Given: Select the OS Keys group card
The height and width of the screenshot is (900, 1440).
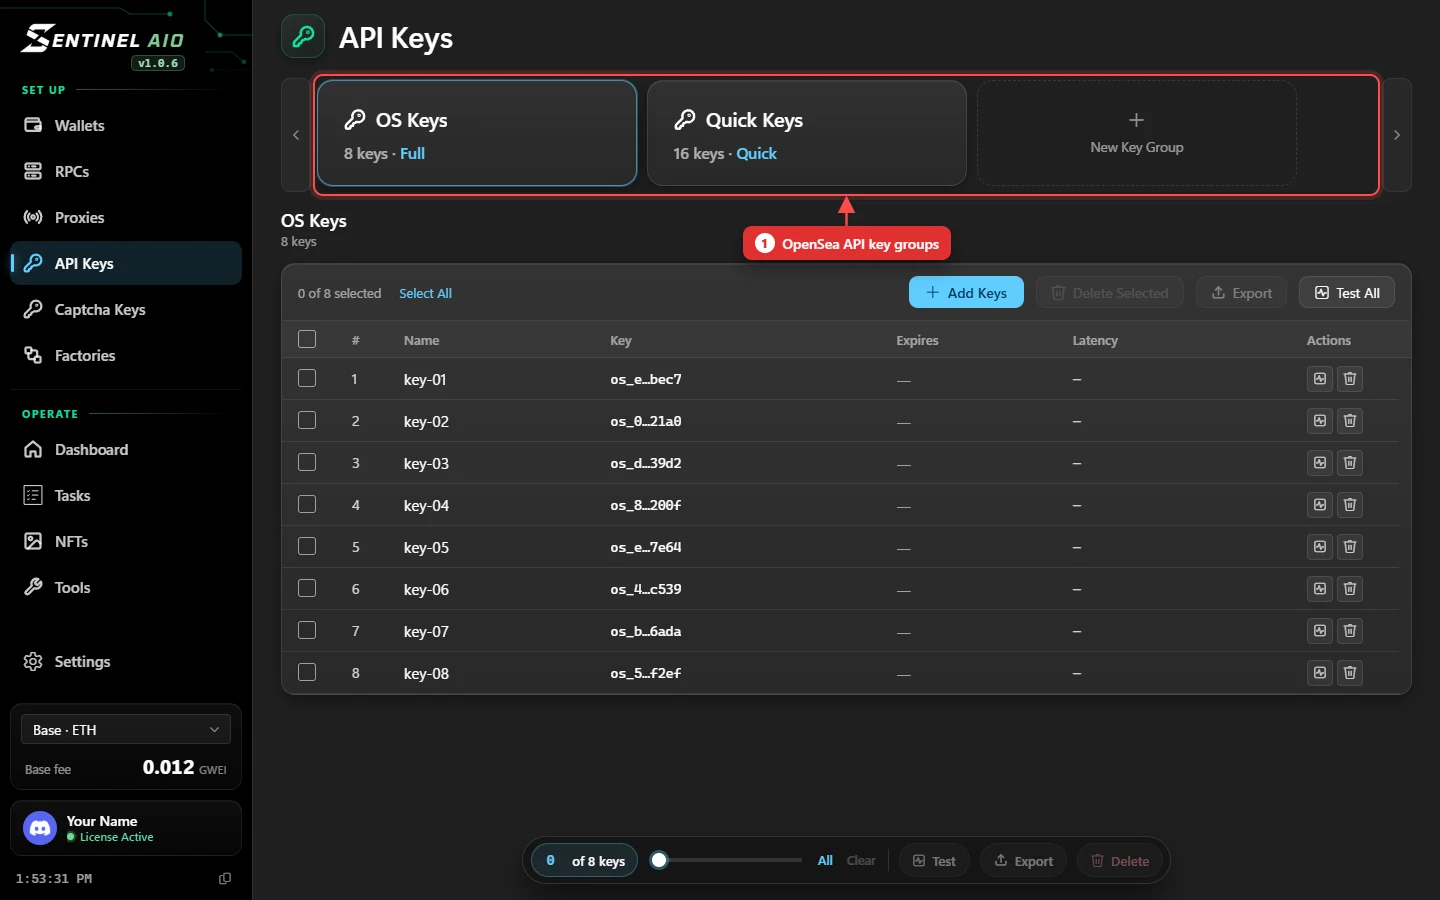Looking at the screenshot, I should point(477,133).
